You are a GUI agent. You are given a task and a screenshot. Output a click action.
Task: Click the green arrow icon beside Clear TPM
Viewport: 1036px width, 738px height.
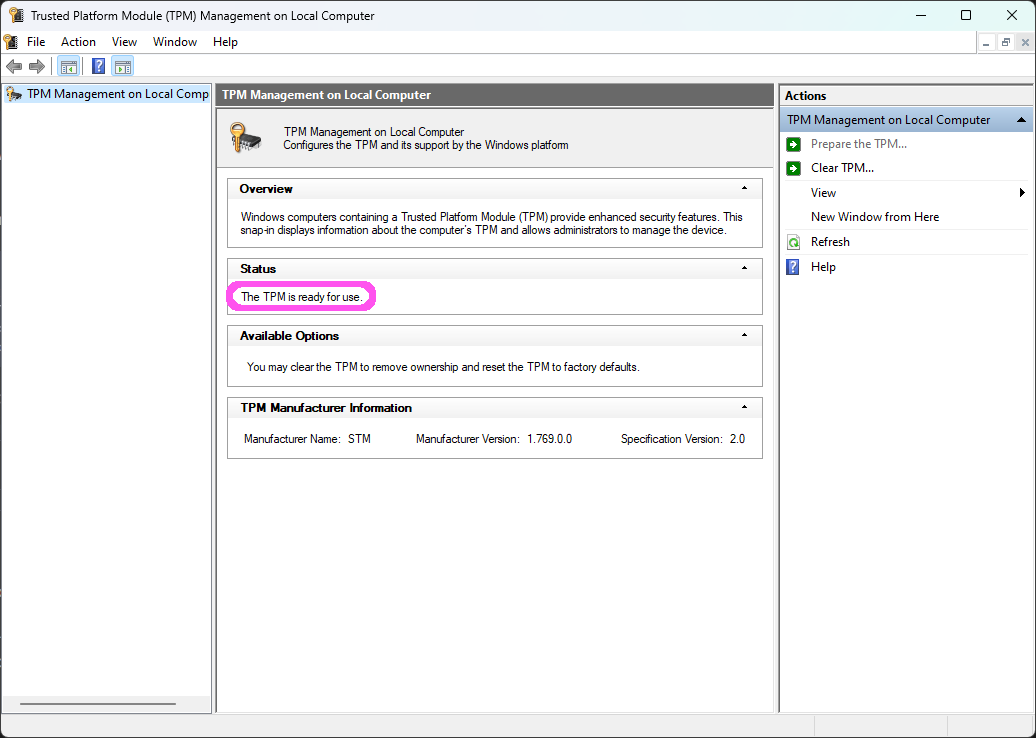point(793,168)
